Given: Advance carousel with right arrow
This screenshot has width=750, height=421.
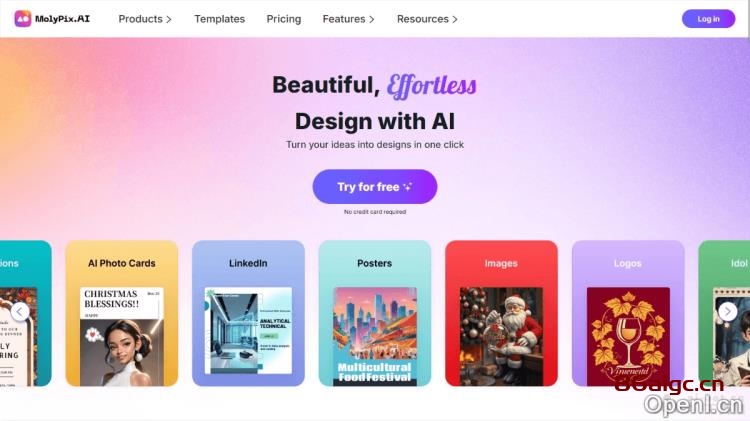Looking at the screenshot, I should coord(728,312).
